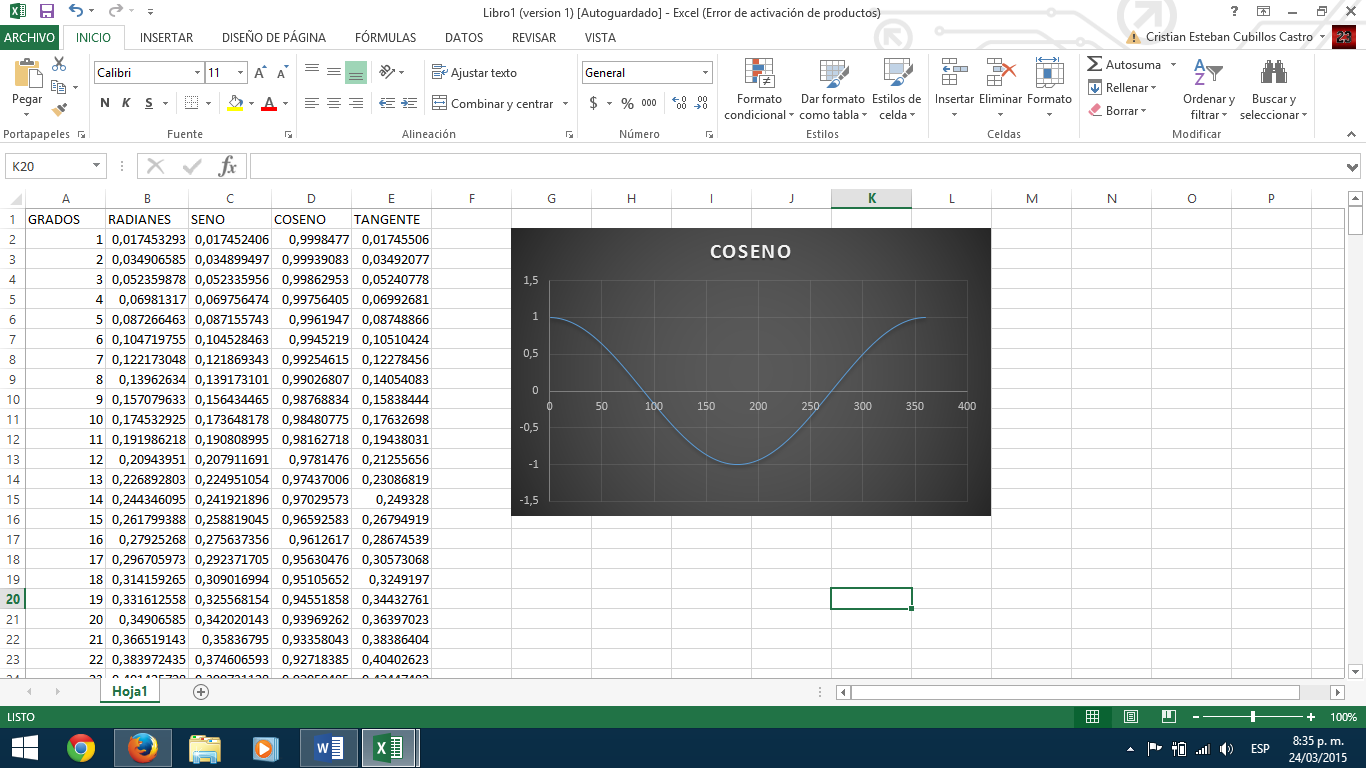Open Ordenar y filtrar options
Screen dimensions: 1366x768
[1208, 90]
